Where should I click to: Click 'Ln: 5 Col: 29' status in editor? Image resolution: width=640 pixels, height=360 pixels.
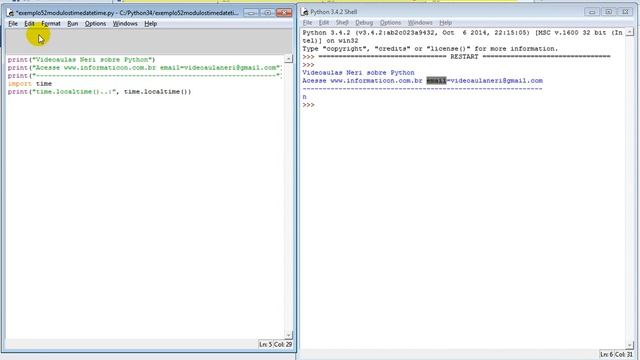point(276,344)
